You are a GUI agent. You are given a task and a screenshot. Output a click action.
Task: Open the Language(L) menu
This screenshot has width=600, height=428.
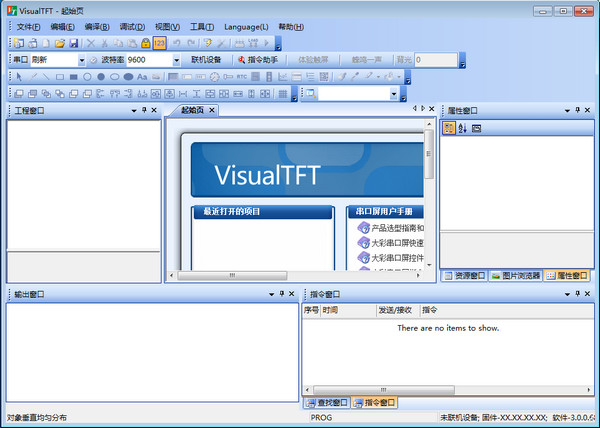[x=246, y=27]
